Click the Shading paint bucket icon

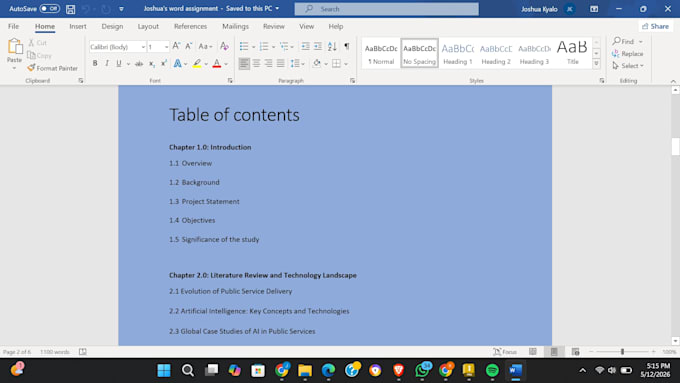[317, 64]
